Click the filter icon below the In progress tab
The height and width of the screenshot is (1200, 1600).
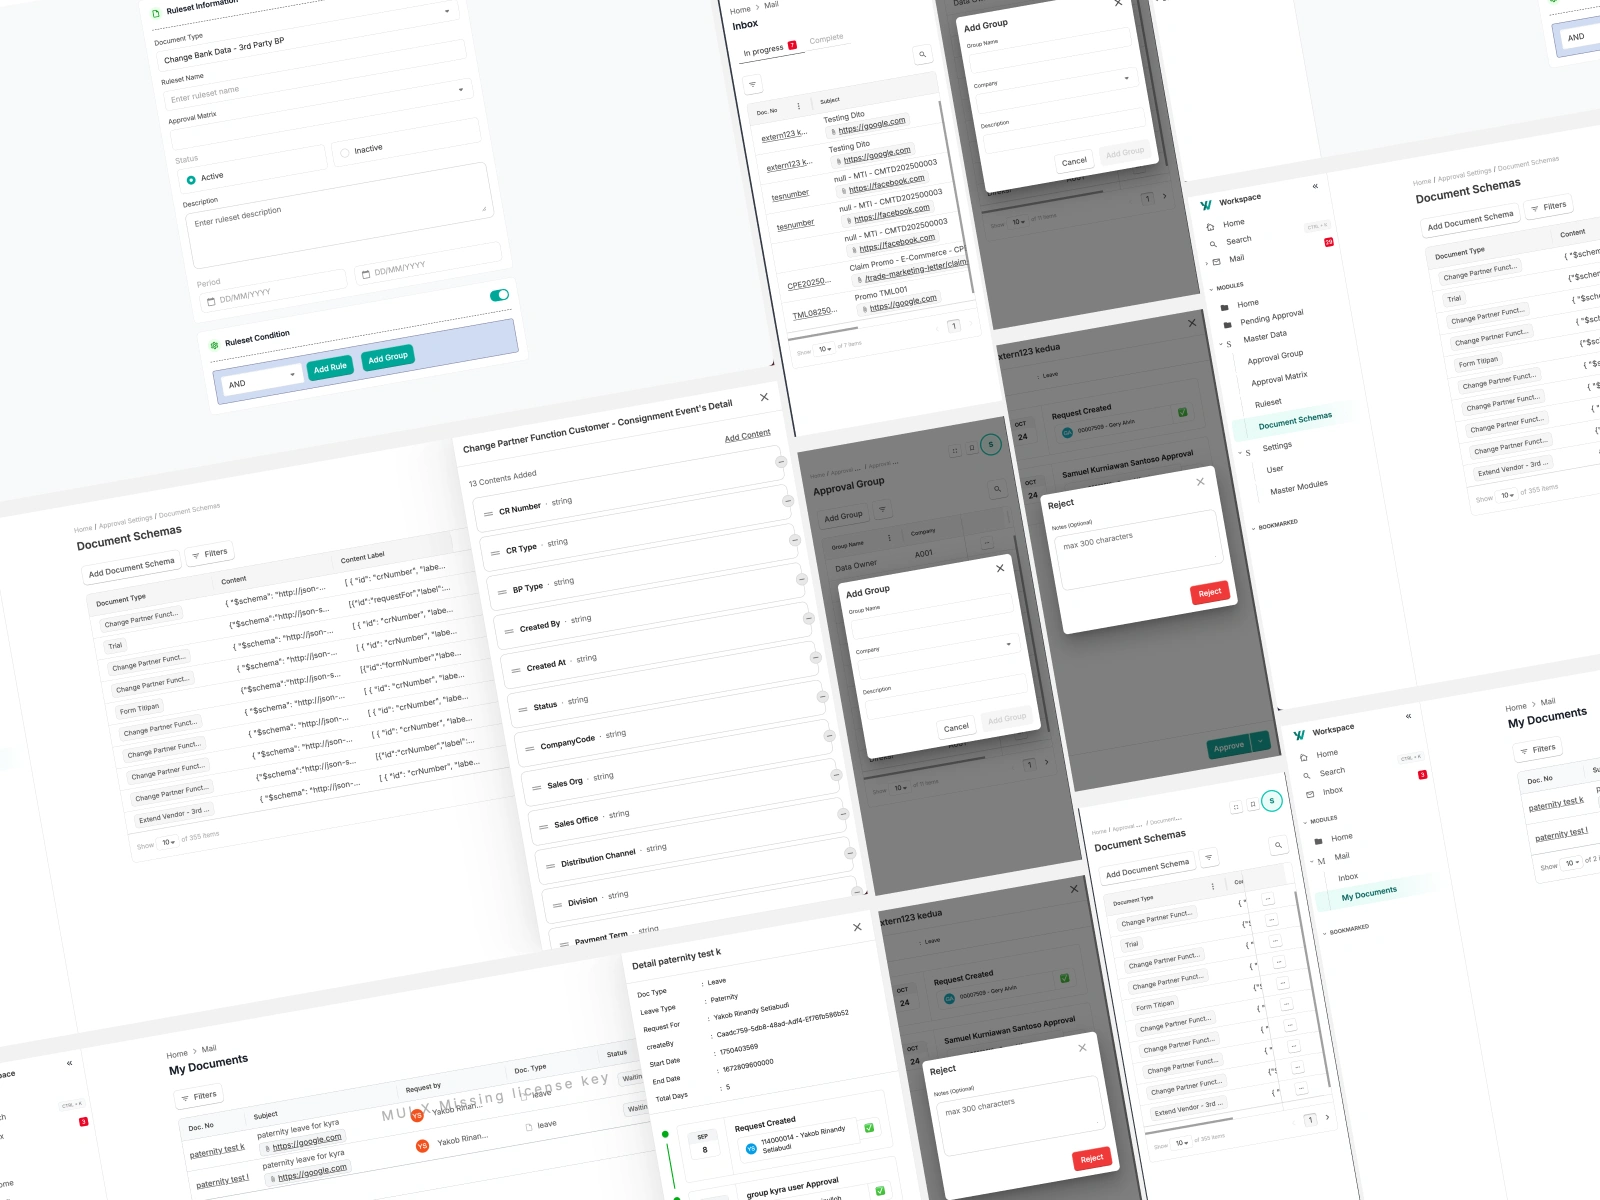pos(753,84)
